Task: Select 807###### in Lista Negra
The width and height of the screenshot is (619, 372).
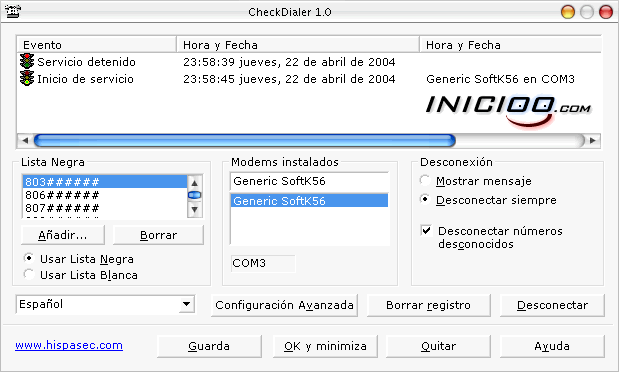Action: (x=105, y=208)
